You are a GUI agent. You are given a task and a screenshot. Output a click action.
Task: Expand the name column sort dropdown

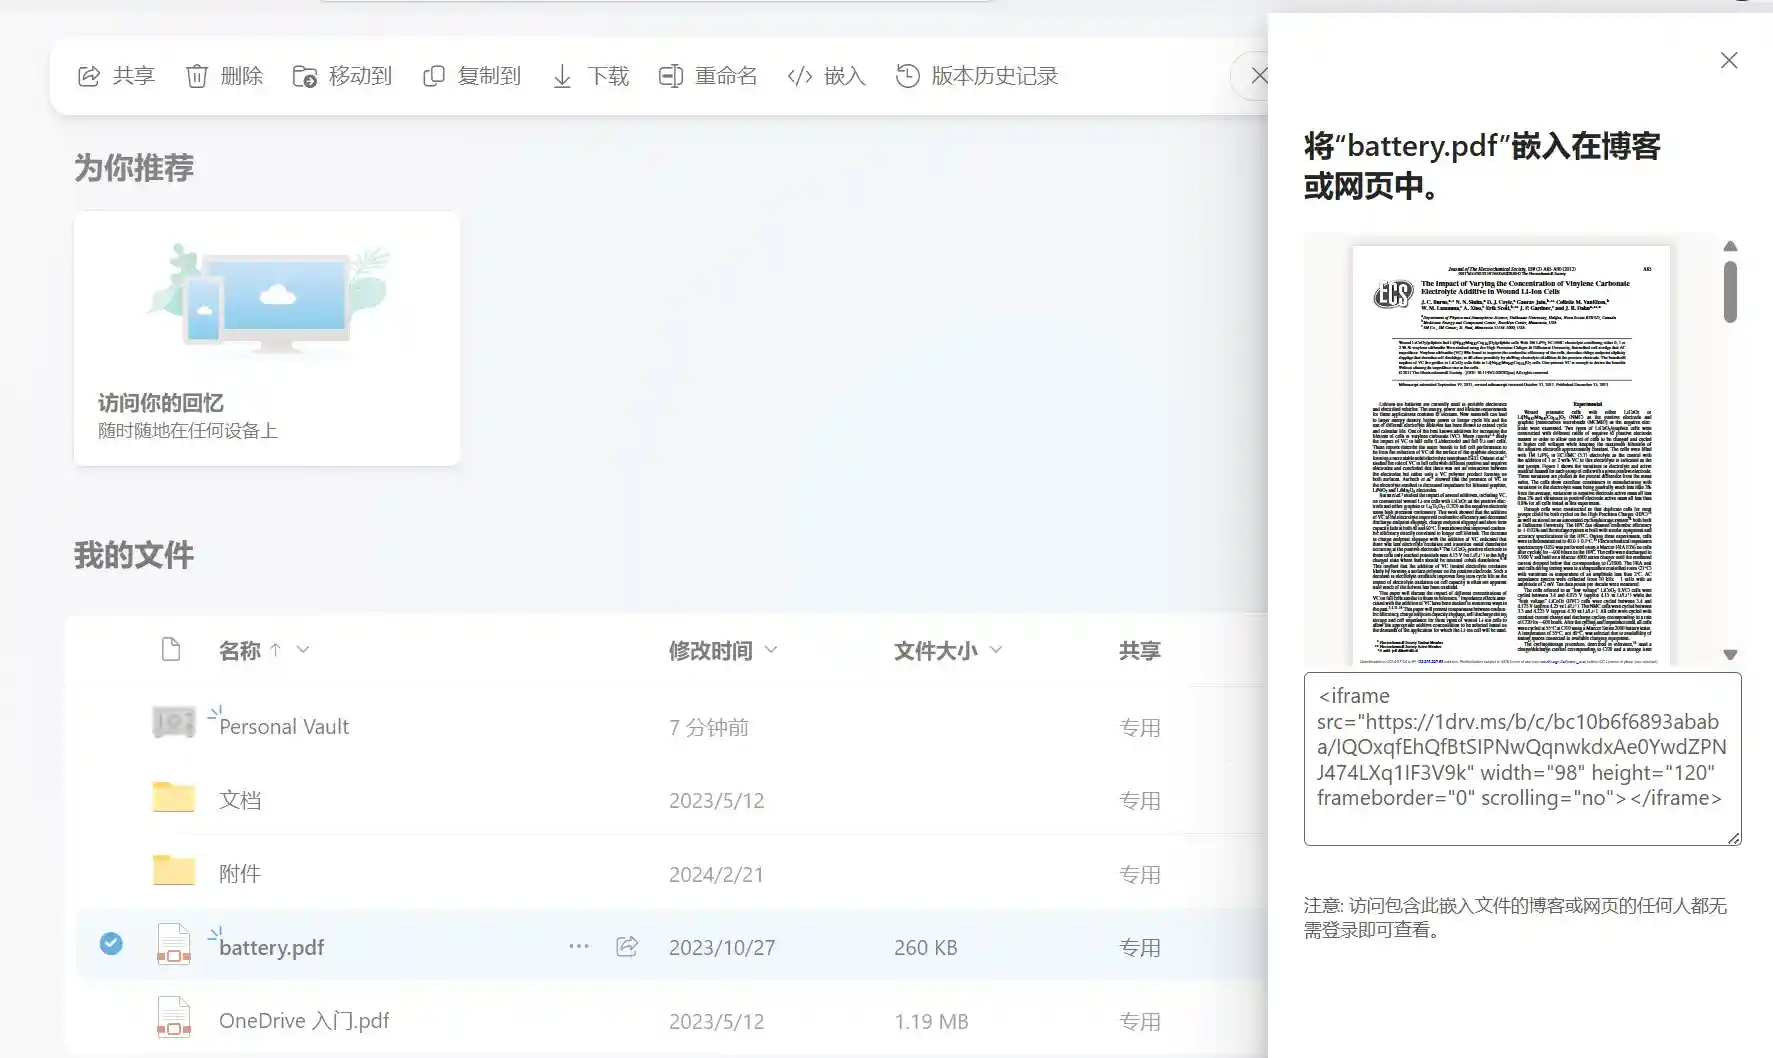(x=303, y=650)
